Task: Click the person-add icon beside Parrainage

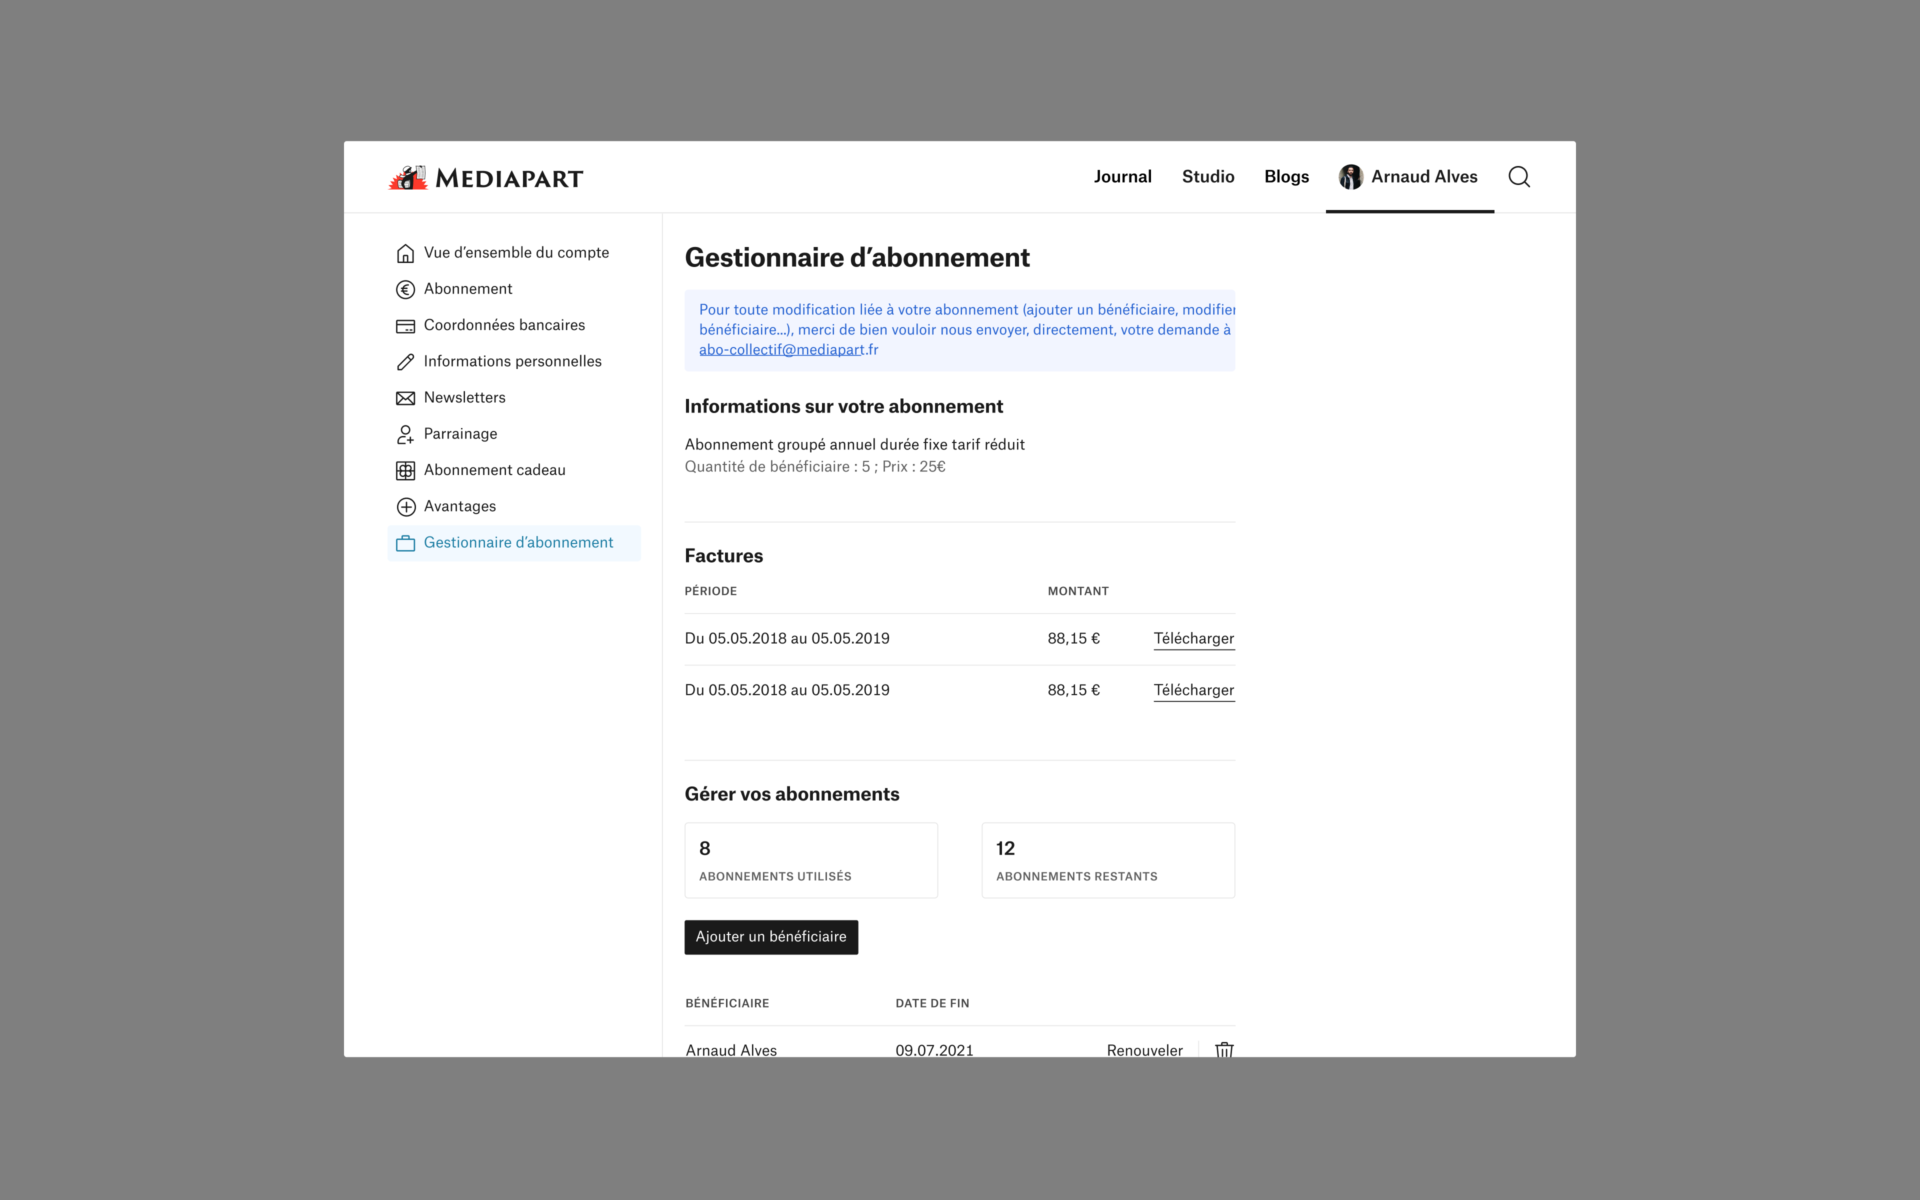Action: (405, 434)
